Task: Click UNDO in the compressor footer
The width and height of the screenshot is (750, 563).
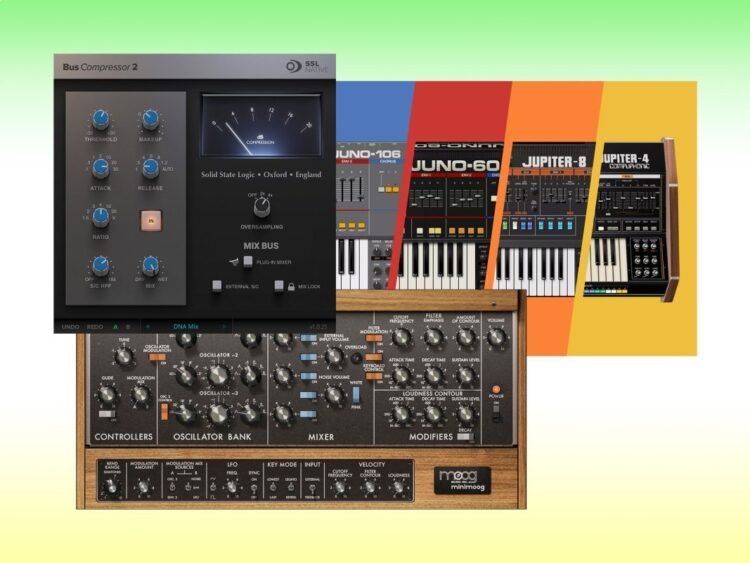Action: tap(70, 327)
